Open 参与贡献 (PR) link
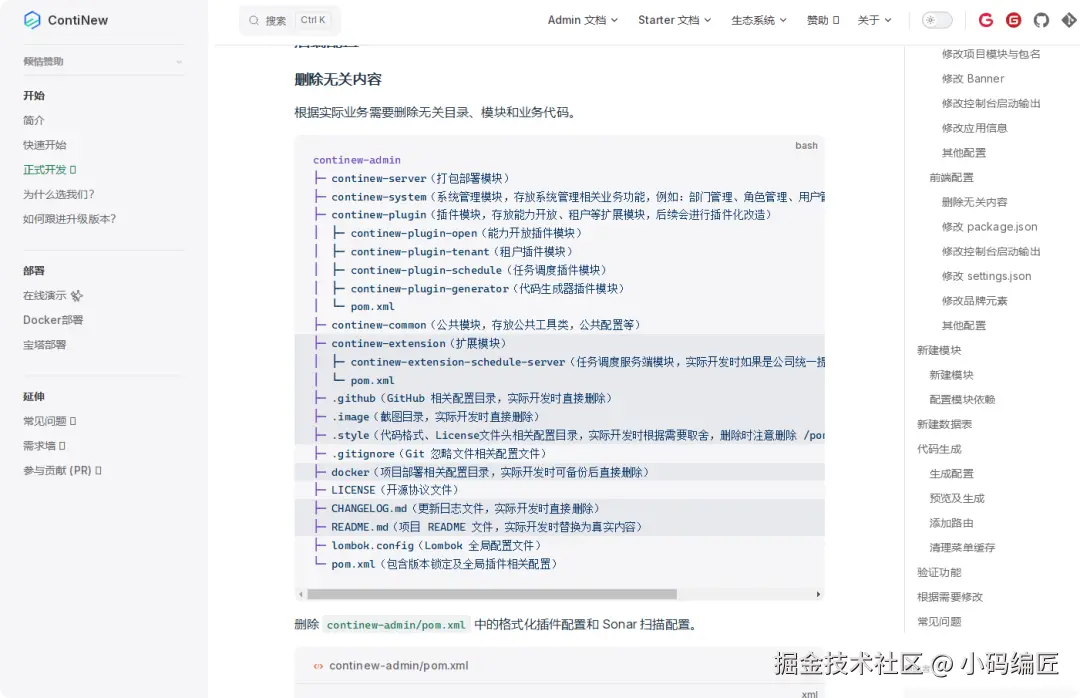 (62, 471)
